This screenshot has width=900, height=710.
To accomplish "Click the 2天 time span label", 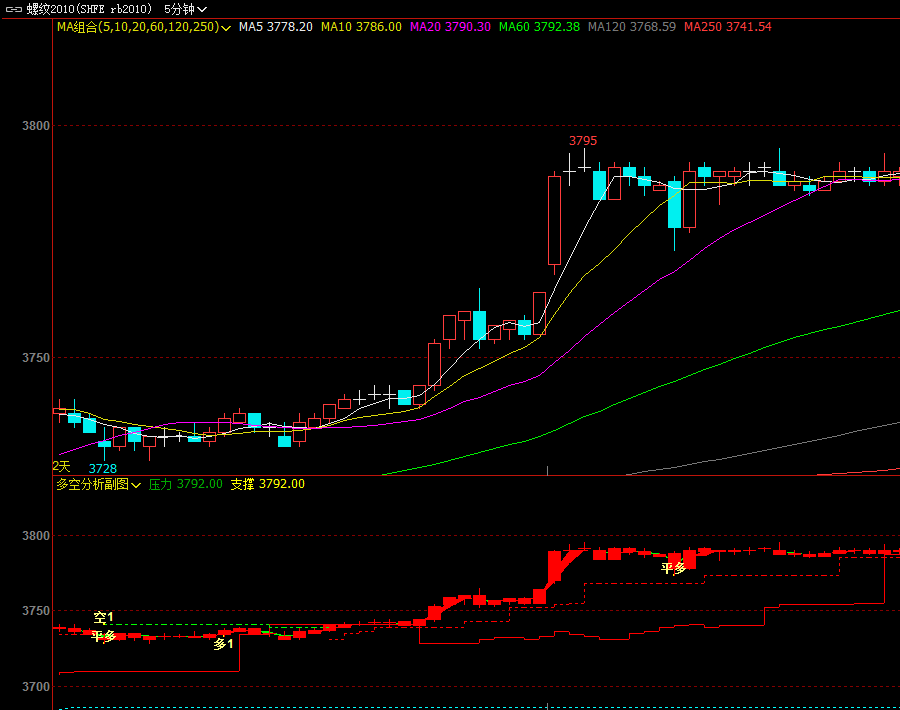I will point(61,466).
